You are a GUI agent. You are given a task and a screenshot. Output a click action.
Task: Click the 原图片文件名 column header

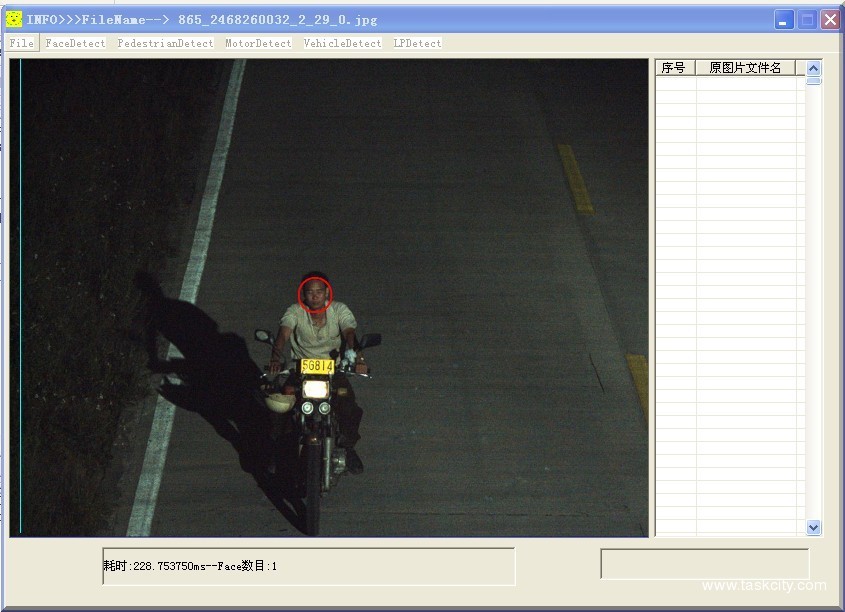[745, 68]
